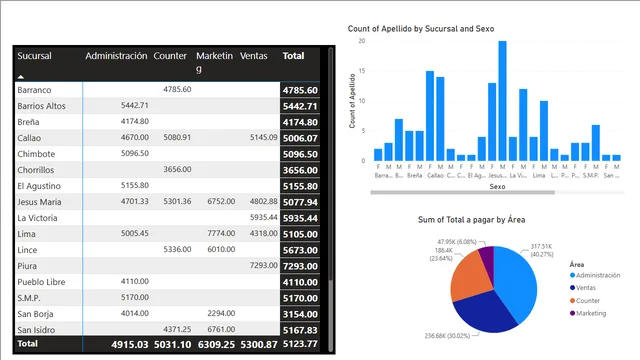Click Marketing legend color dot

click(x=572, y=313)
